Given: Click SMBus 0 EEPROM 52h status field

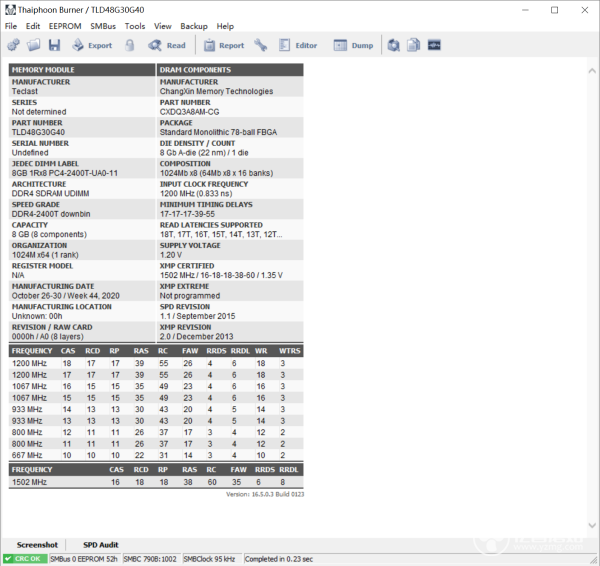Looking at the screenshot, I should (84, 559).
